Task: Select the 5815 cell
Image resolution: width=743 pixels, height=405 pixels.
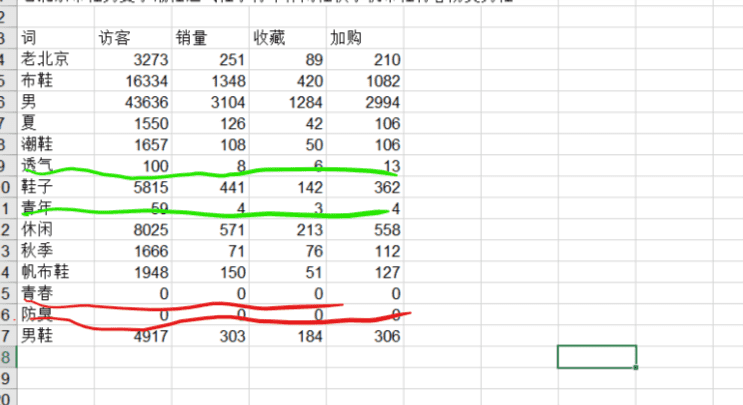Action: point(133,187)
